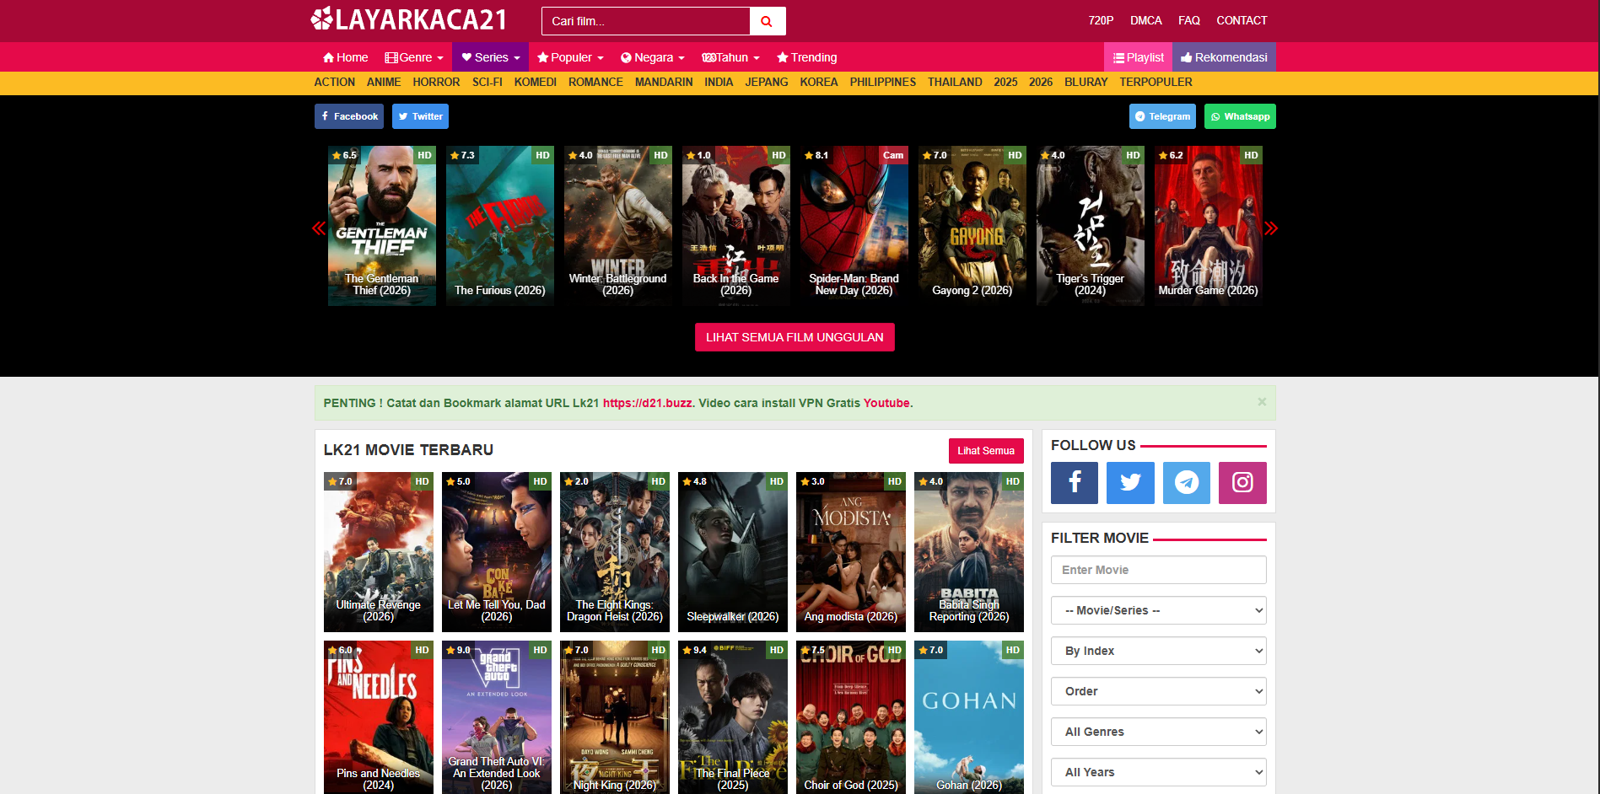Open the Rekomendasi tab
This screenshot has height=794, width=1600.
1224,58
